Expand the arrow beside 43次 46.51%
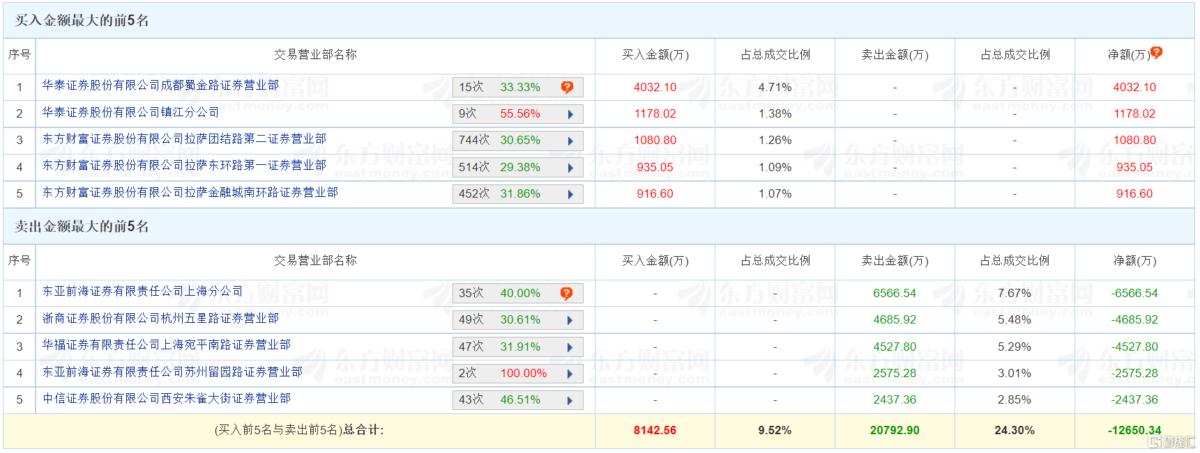The image size is (1200, 453). 570,400
